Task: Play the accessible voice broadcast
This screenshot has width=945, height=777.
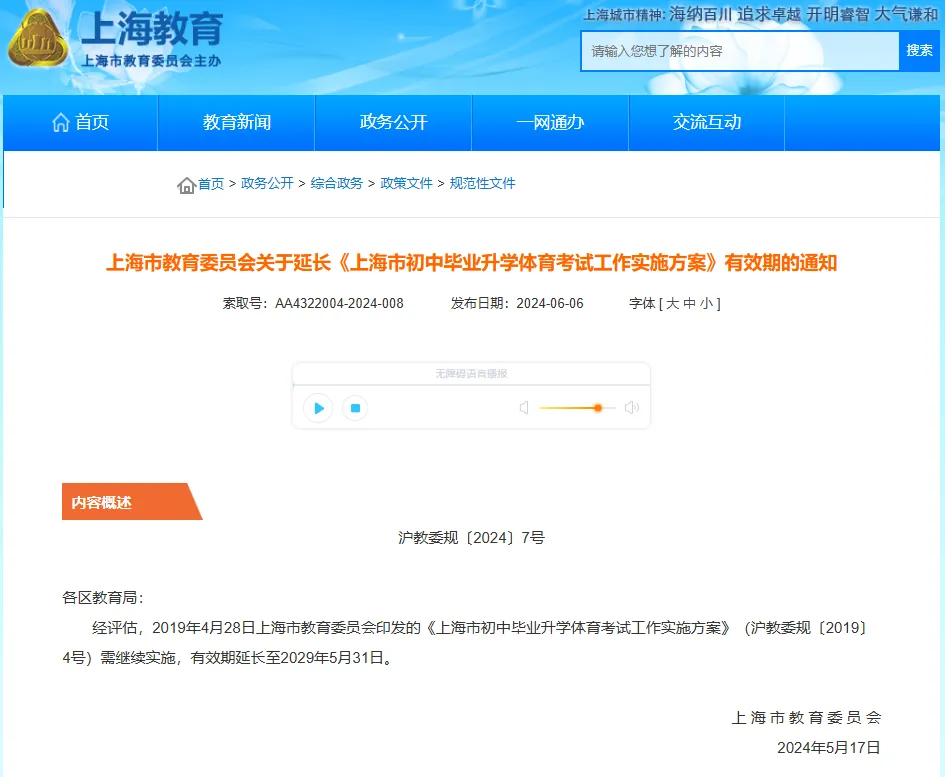Action: coord(317,408)
